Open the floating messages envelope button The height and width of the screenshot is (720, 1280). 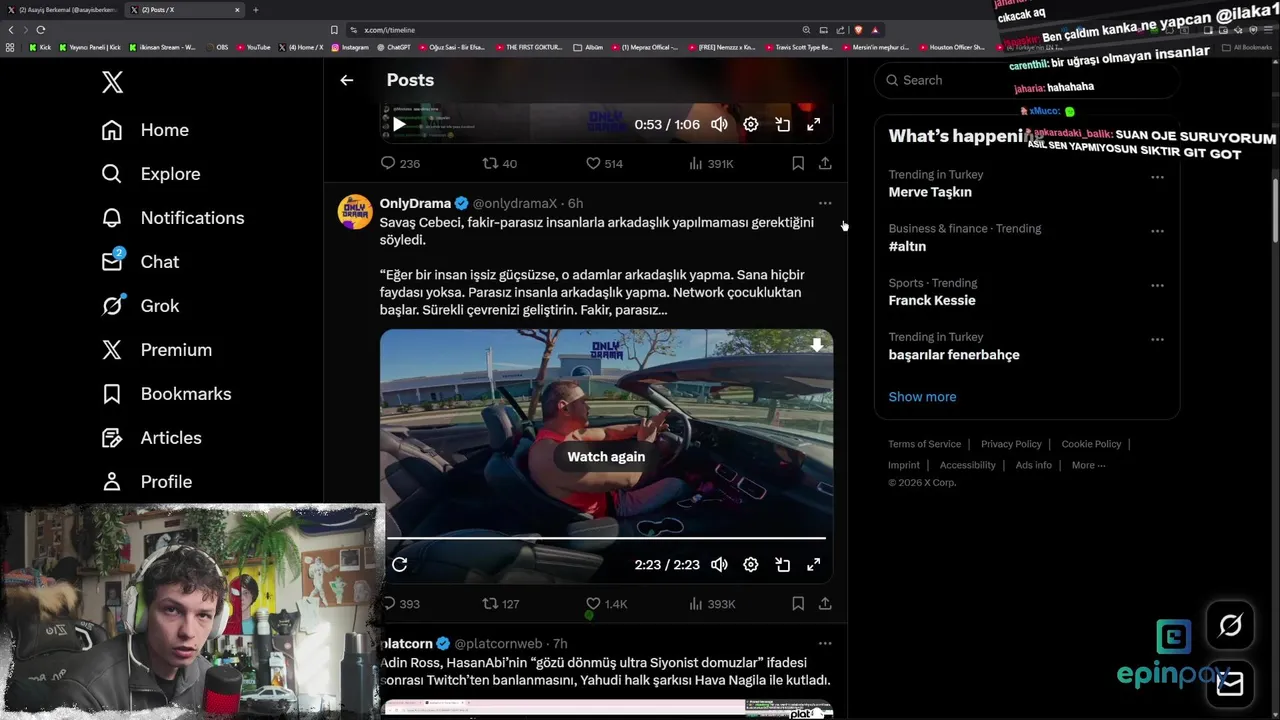(x=1230, y=683)
